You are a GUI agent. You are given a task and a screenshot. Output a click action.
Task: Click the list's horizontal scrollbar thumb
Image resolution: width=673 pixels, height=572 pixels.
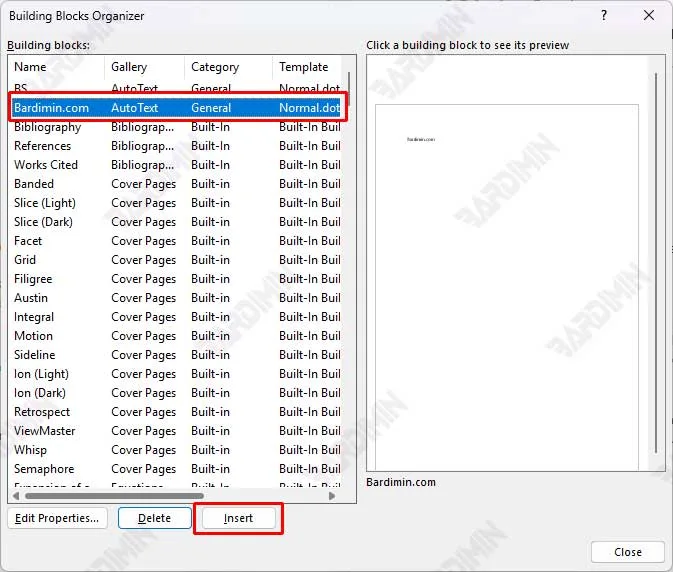[x=114, y=496]
